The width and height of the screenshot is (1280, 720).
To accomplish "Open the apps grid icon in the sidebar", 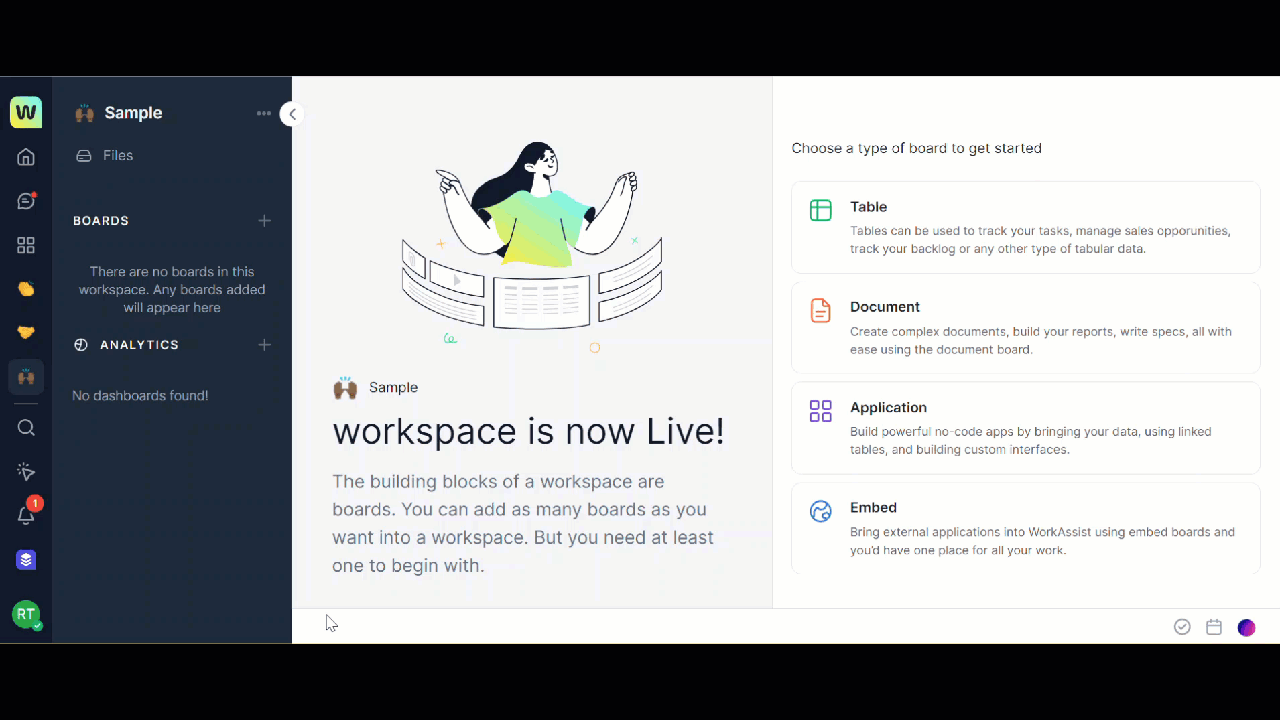I will pos(26,245).
